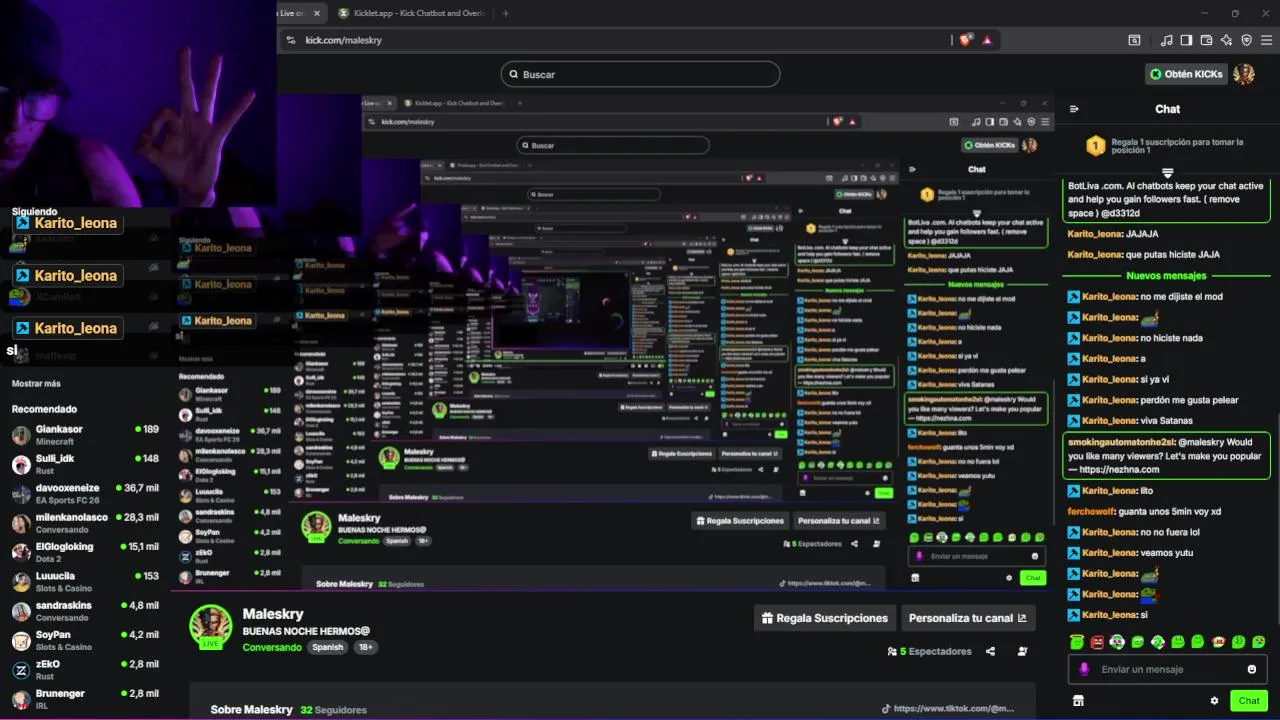Open recommended channel davooxeneize
Image resolution: width=1280 pixels, height=720 pixels.
(x=85, y=494)
